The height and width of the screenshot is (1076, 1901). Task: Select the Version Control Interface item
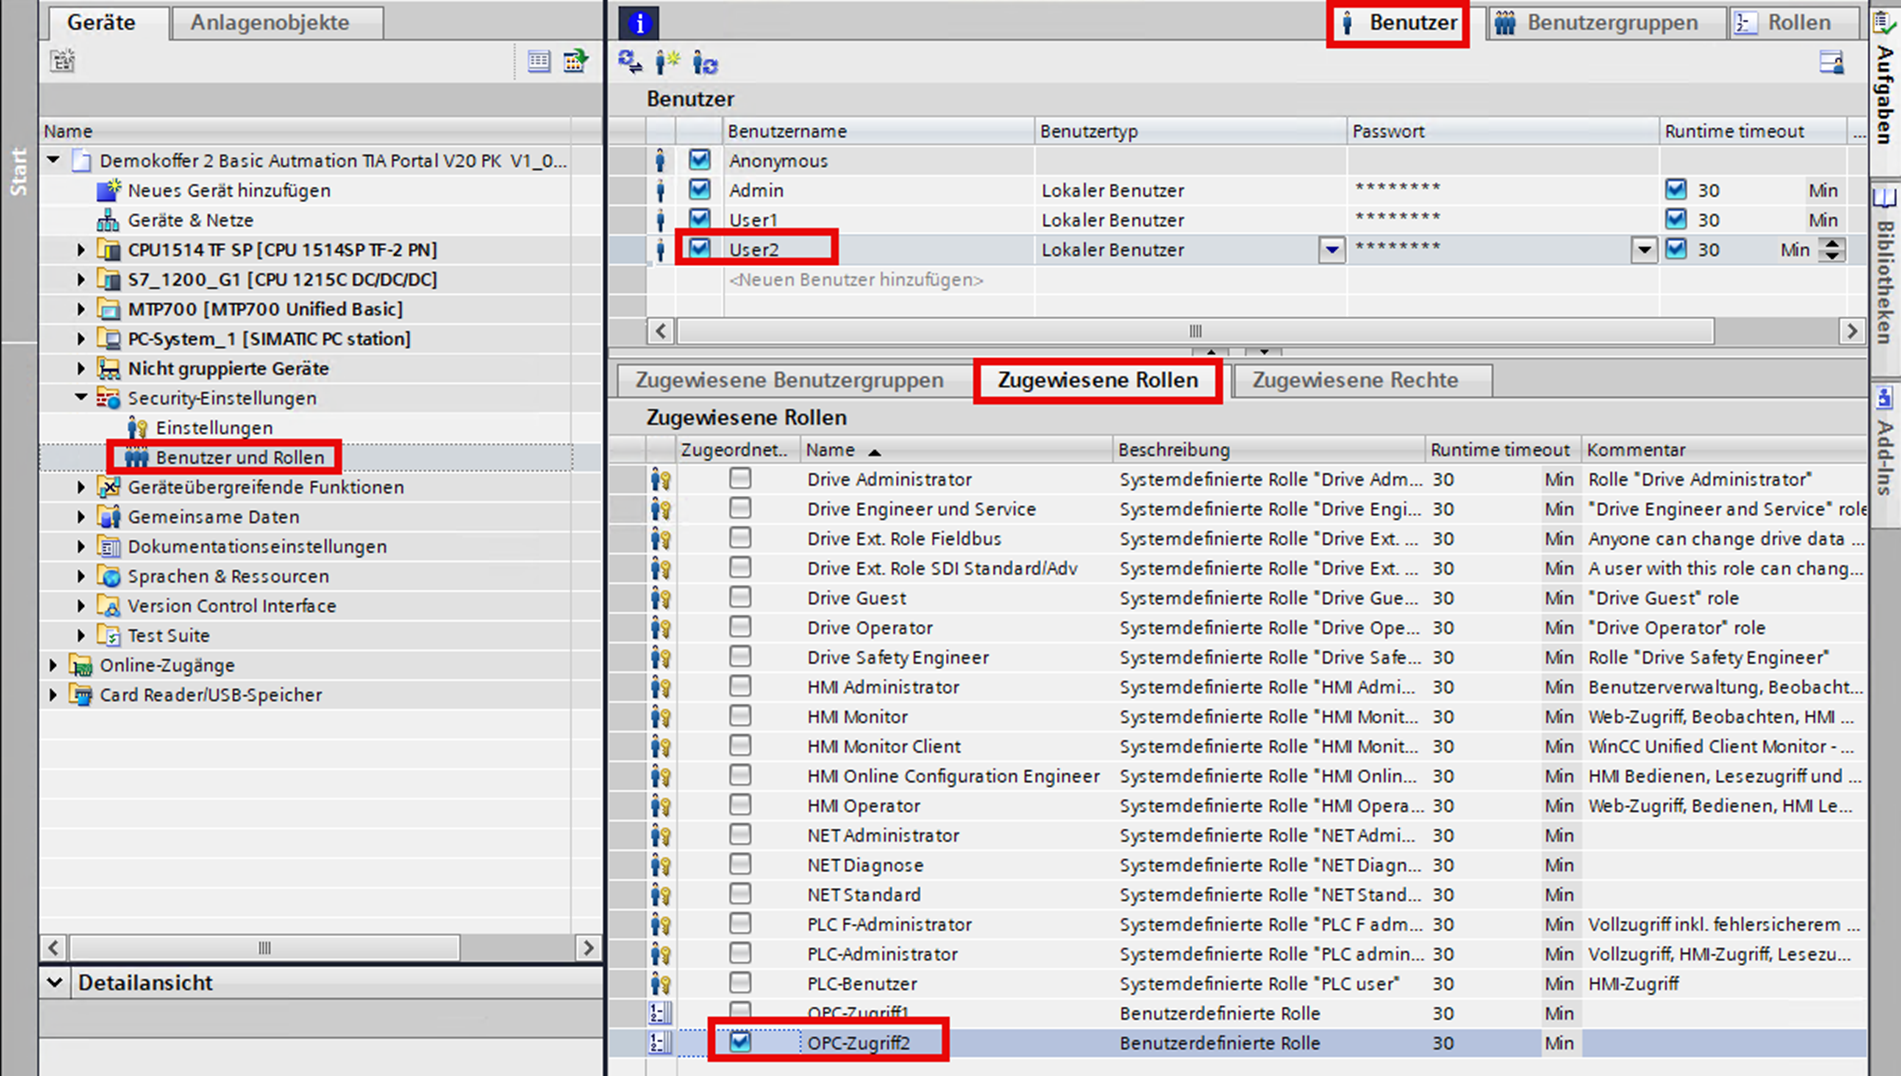coord(232,606)
